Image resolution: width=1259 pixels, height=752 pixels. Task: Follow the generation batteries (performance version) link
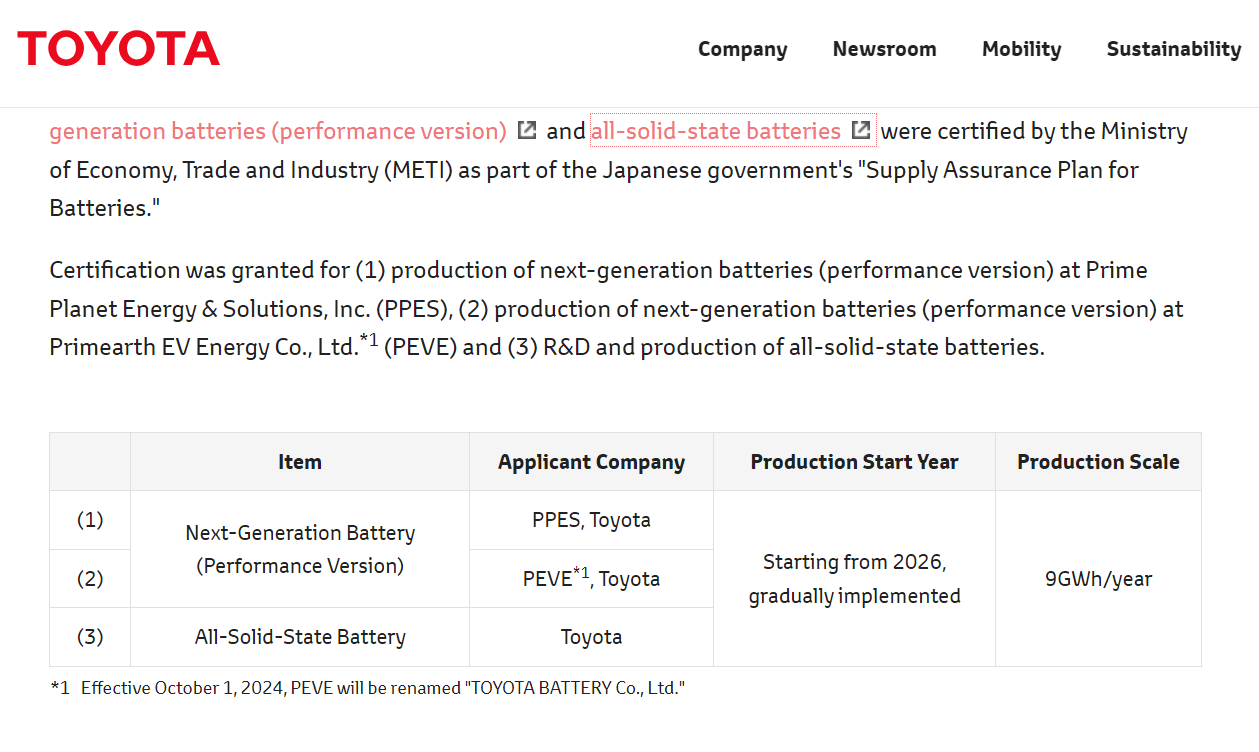(x=278, y=131)
